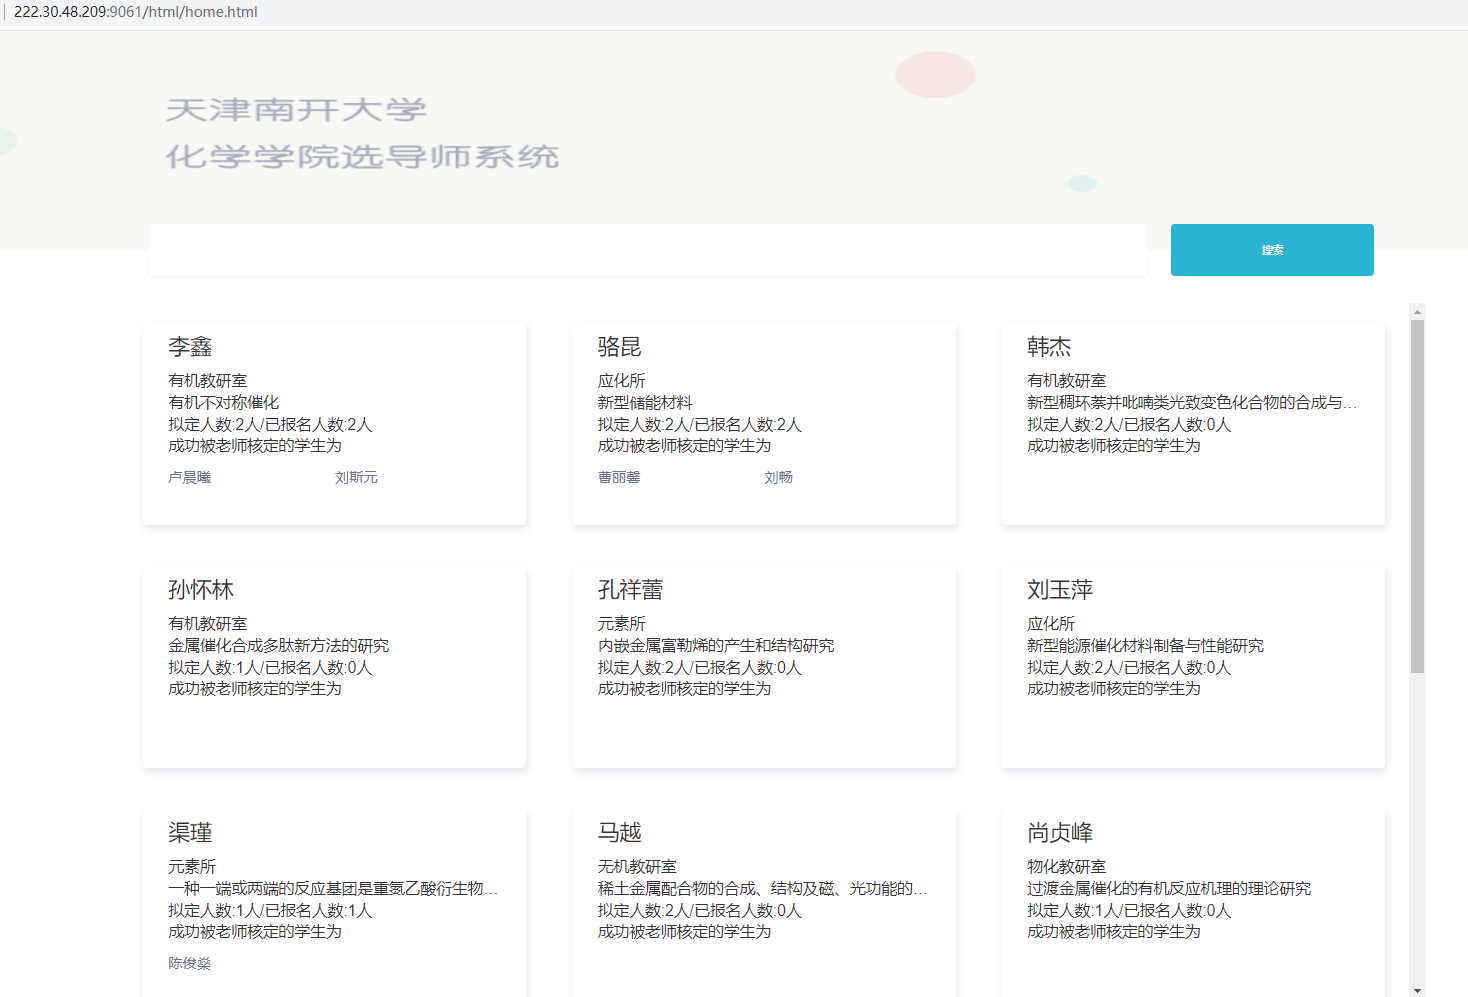Open mentor card for 李鑫
Viewport: 1468px width, 997px height.
(334, 424)
